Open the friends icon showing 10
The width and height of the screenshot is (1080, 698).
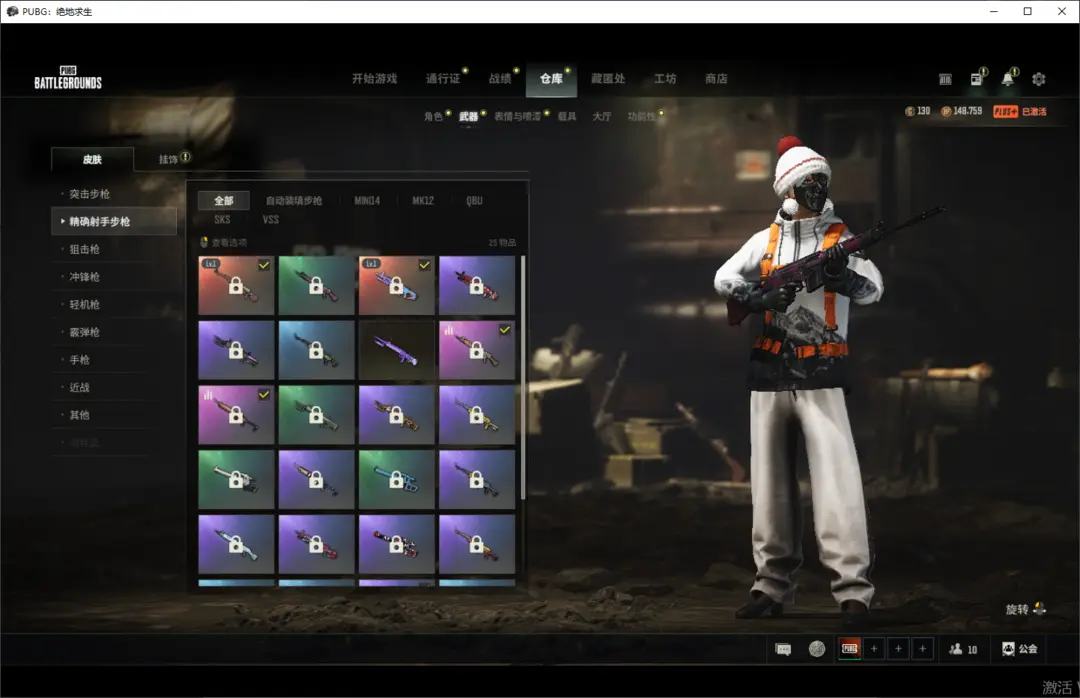955,649
